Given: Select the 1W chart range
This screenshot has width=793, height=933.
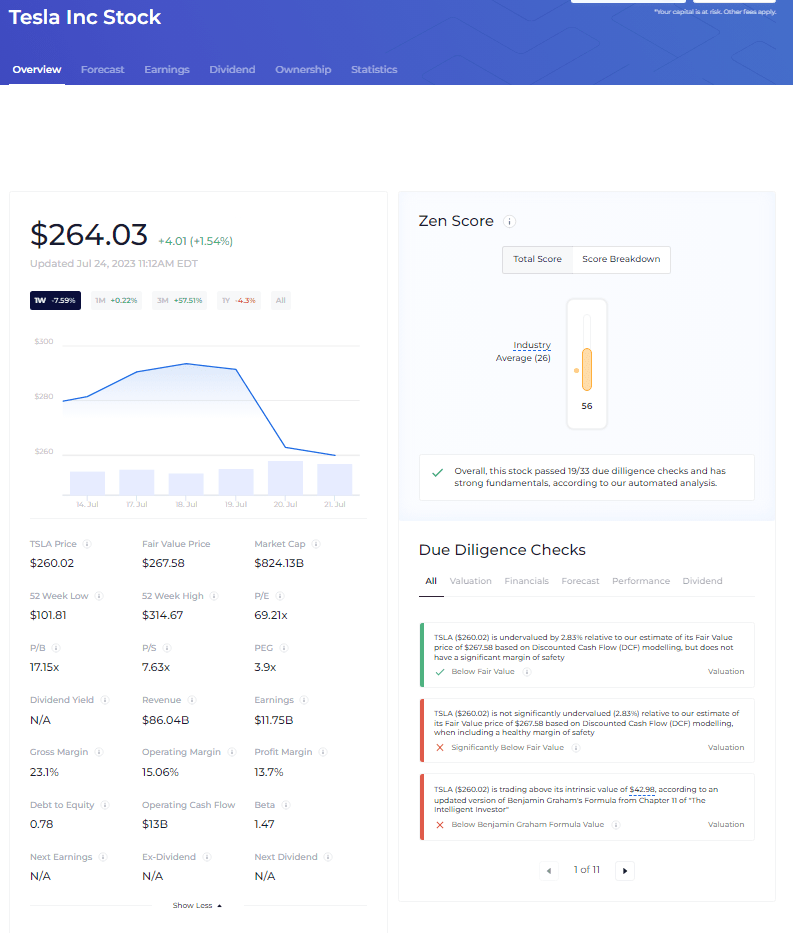Looking at the screenshot, I should coord(55,300).
